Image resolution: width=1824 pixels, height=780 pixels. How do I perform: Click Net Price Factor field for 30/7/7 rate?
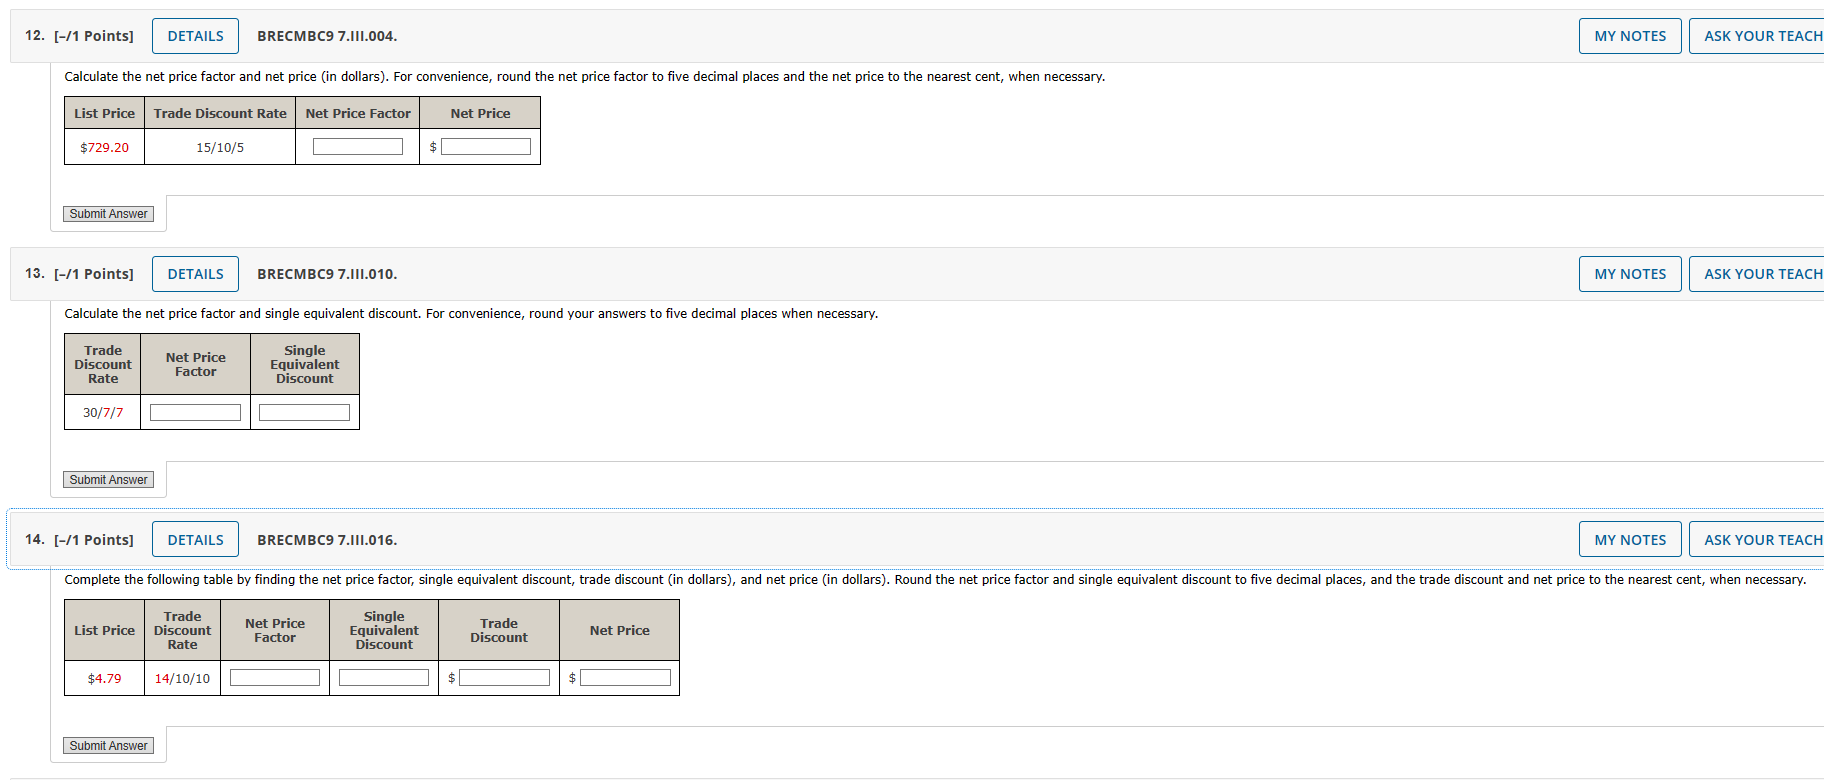point(194,411)
